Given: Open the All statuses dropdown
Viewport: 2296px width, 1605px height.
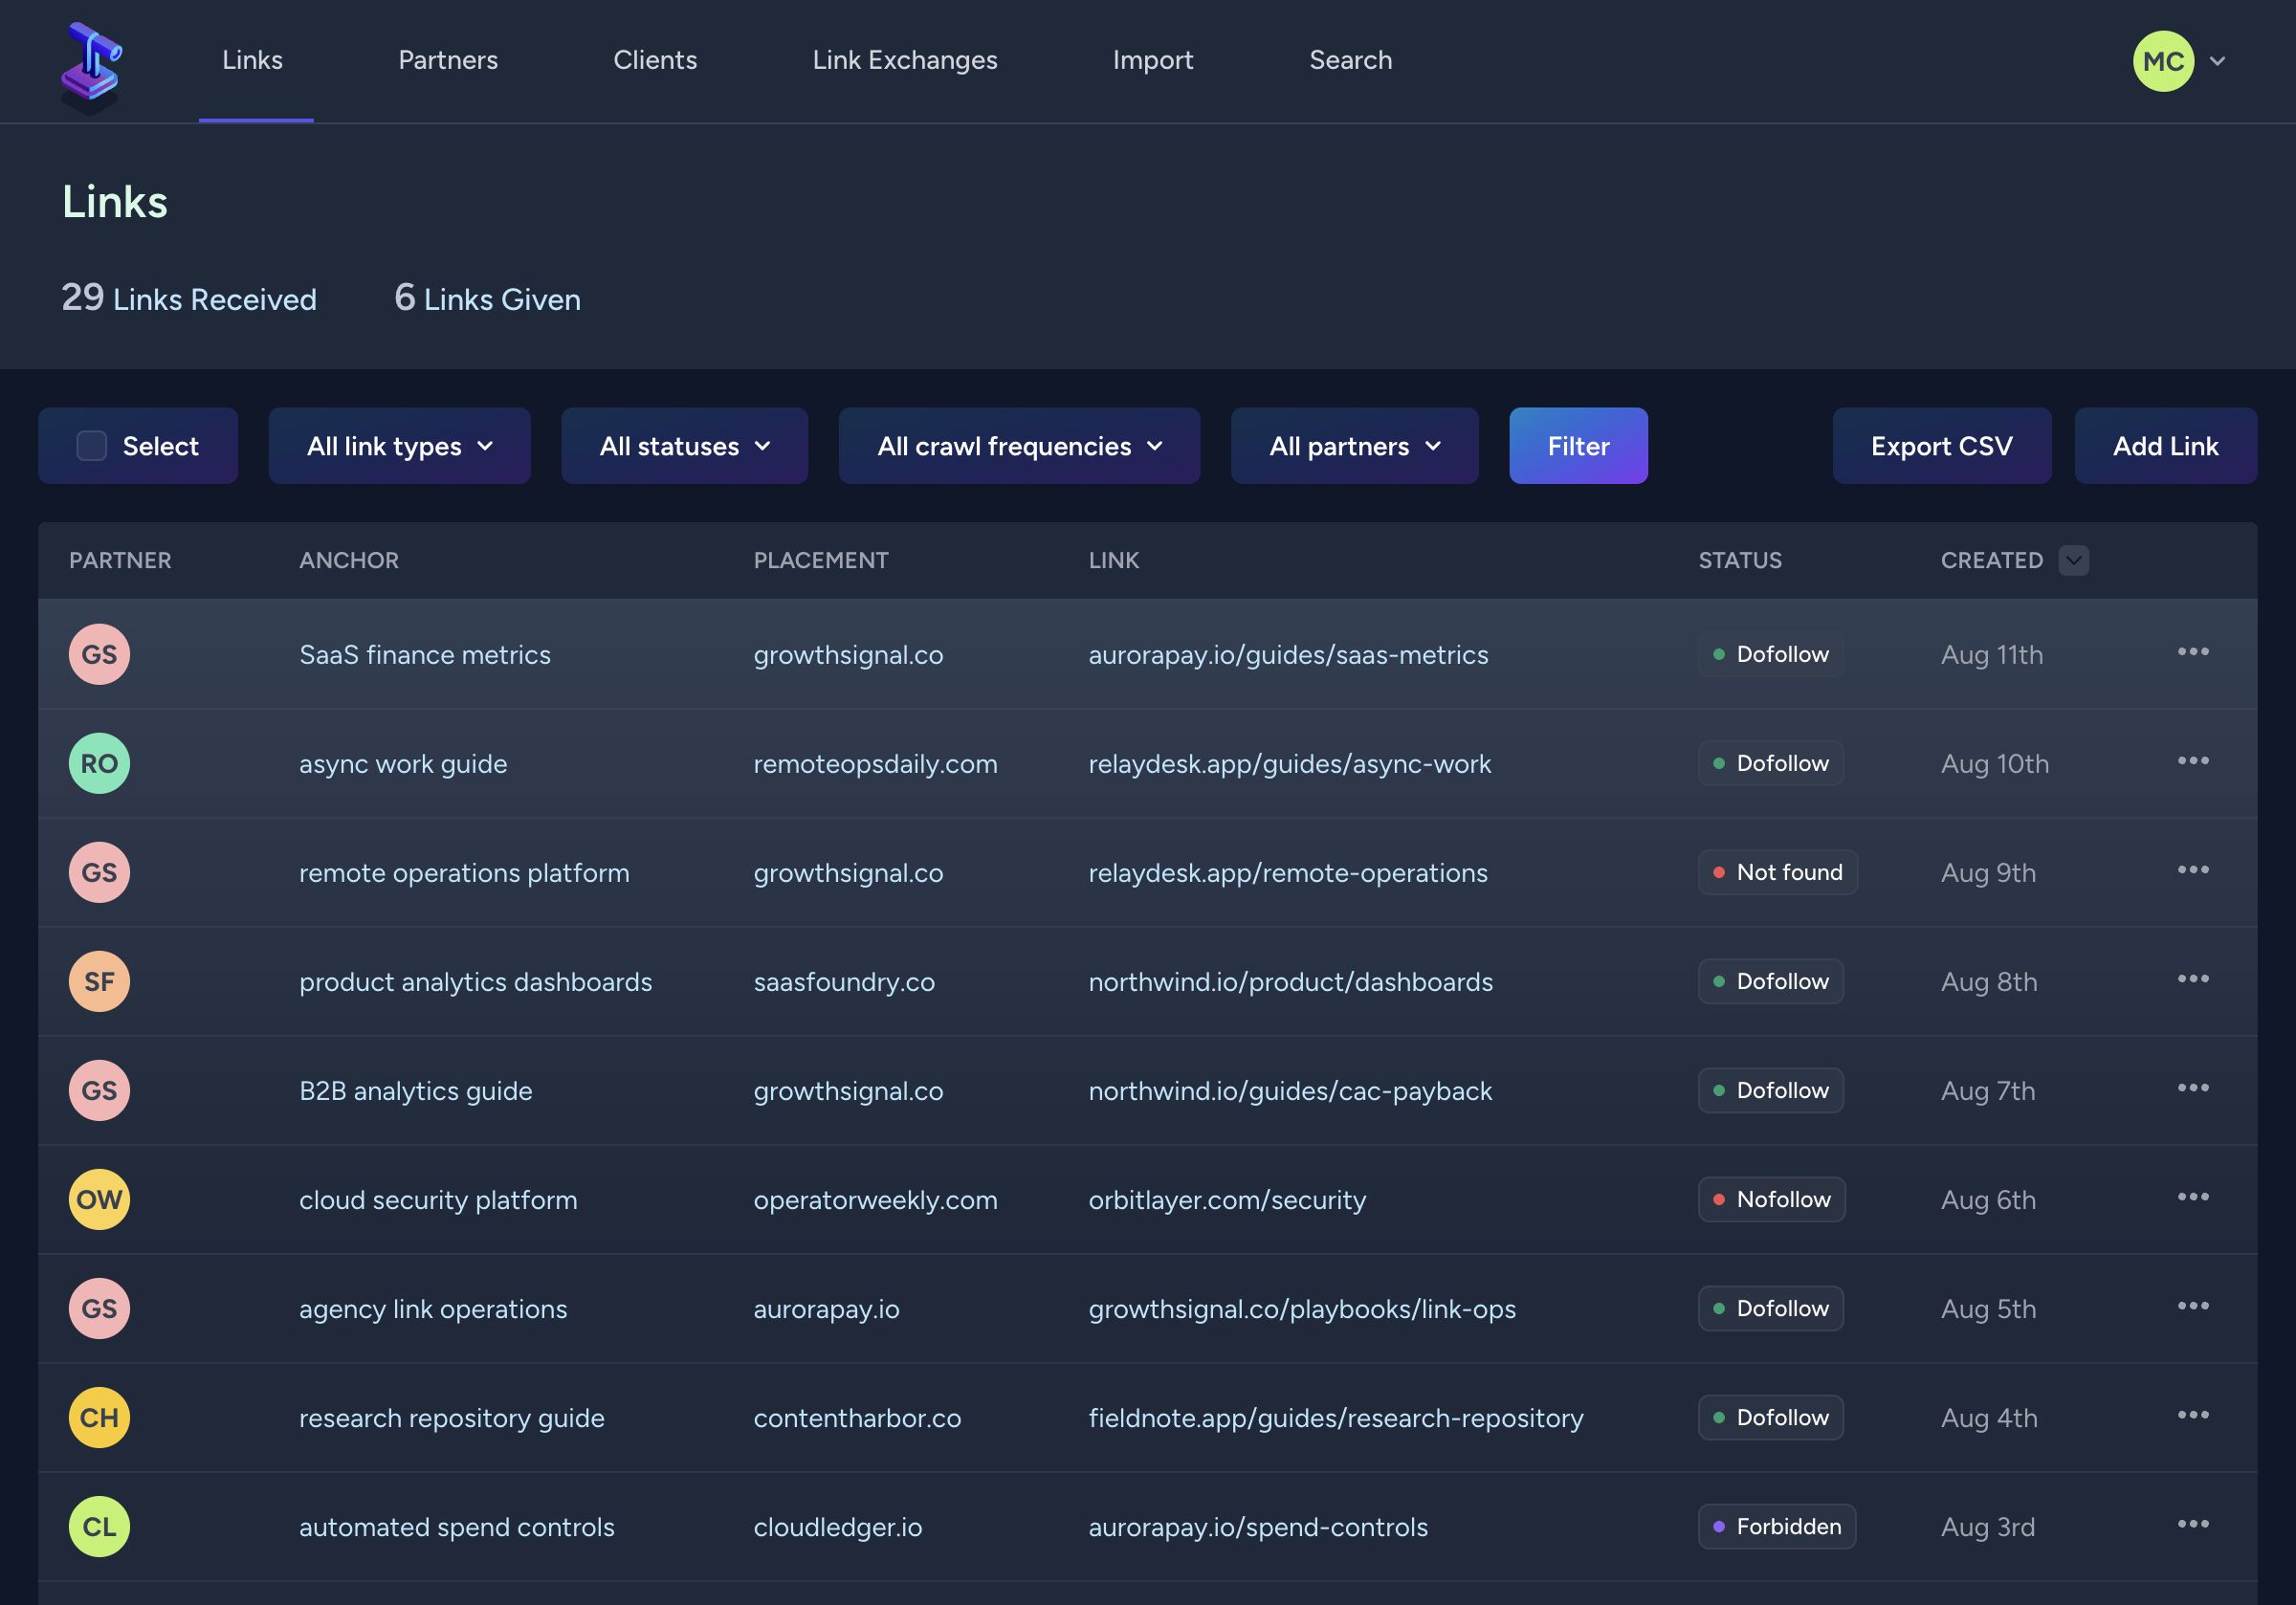Looking at the screenshot, I should coord(684,446).
